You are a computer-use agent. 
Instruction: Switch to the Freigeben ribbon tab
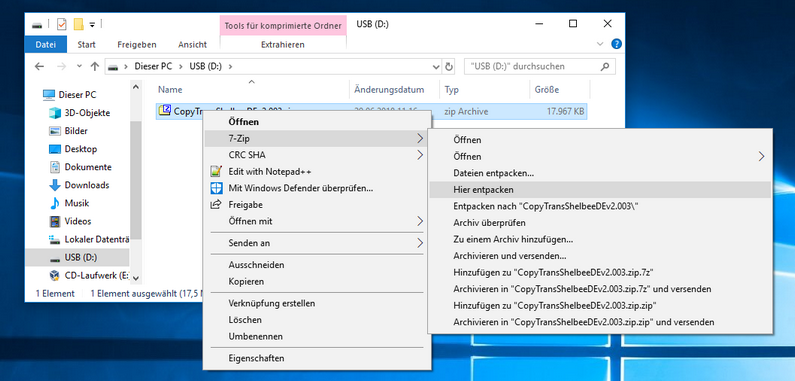pyautogui.click(x=137, y=44)
